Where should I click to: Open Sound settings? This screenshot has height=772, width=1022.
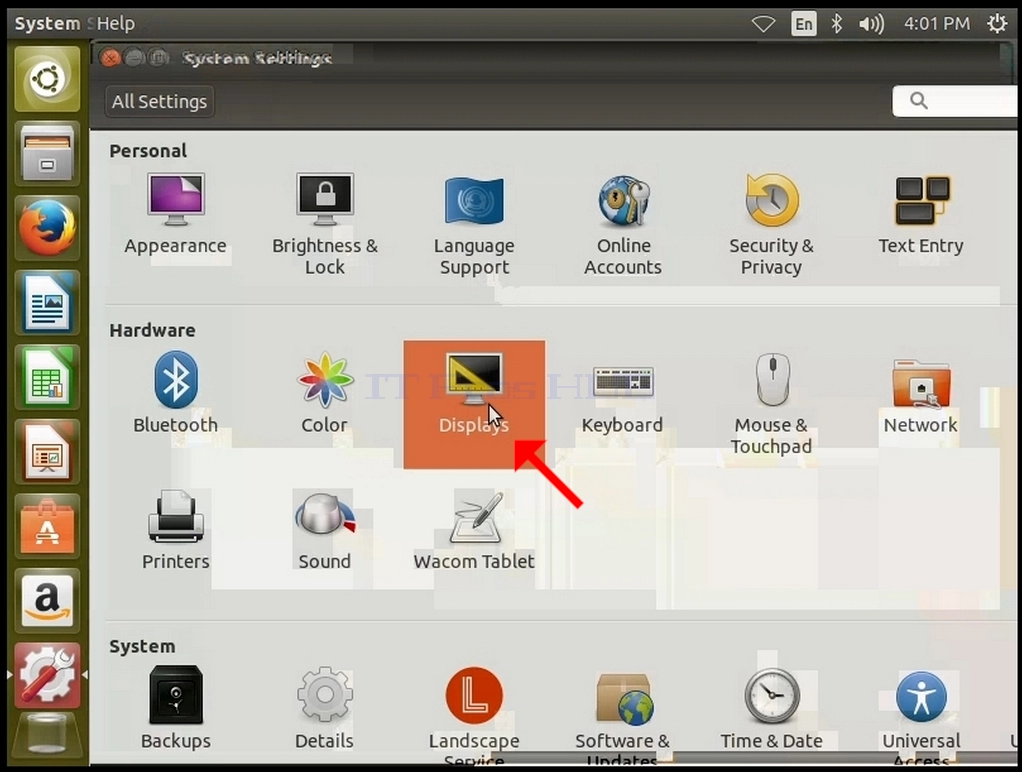click(x=325, y=531)
